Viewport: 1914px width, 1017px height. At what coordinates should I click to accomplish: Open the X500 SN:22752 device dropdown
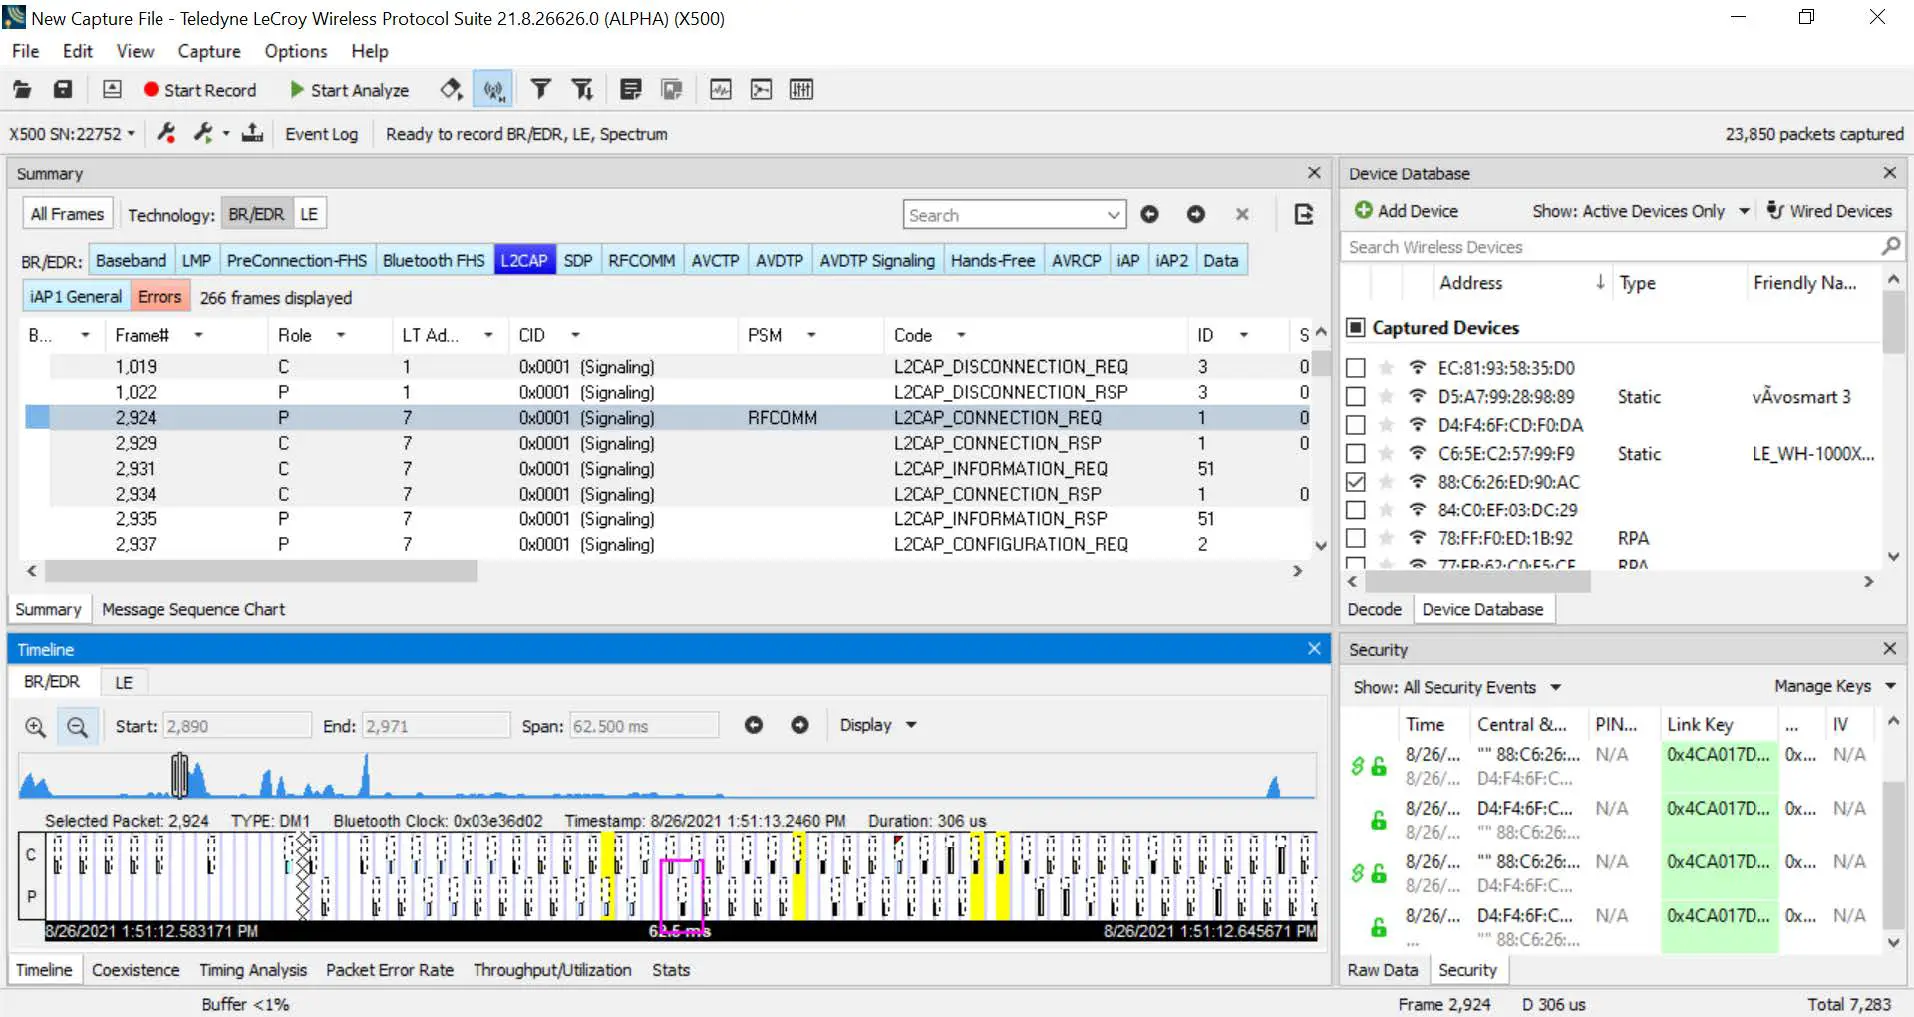pyautogui.click(x=72, y=134)
